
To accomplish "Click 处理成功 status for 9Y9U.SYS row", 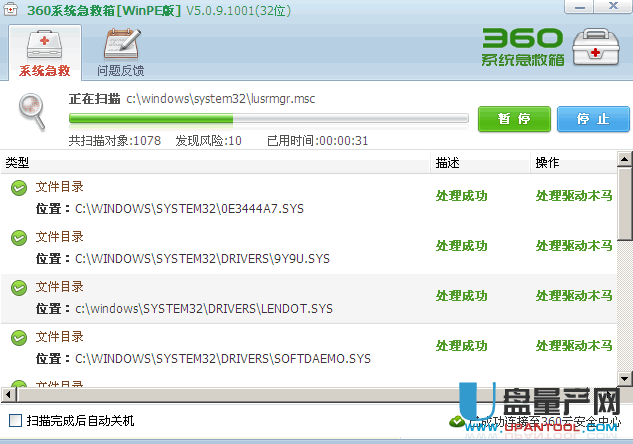I will pyautogui.click(x=461, y=246).
